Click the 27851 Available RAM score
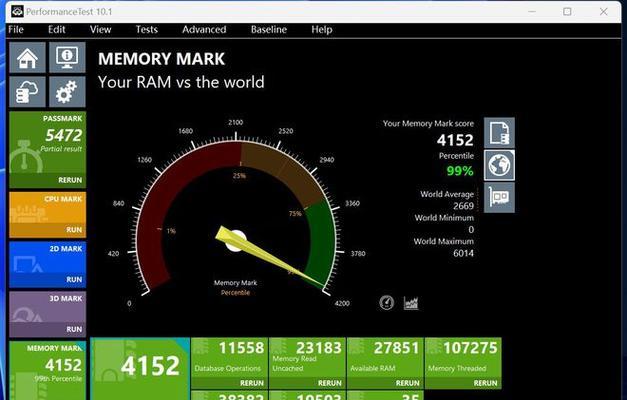This screenshot has height=400, width=627. [x=396, y=348]
